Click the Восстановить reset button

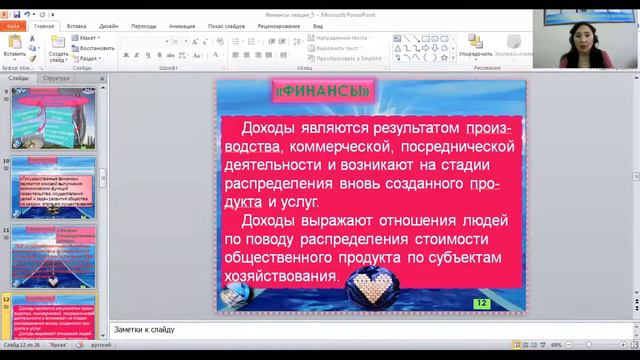93,48
